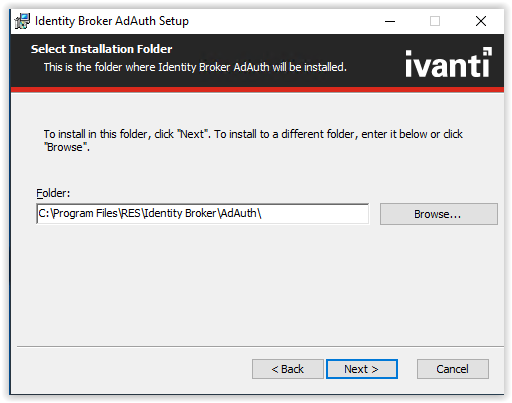Minimize the Identity Broker AdAuth Setup window
Image resolution: width=512 pixels, height=403 pixels.
(x=390, y=21)
